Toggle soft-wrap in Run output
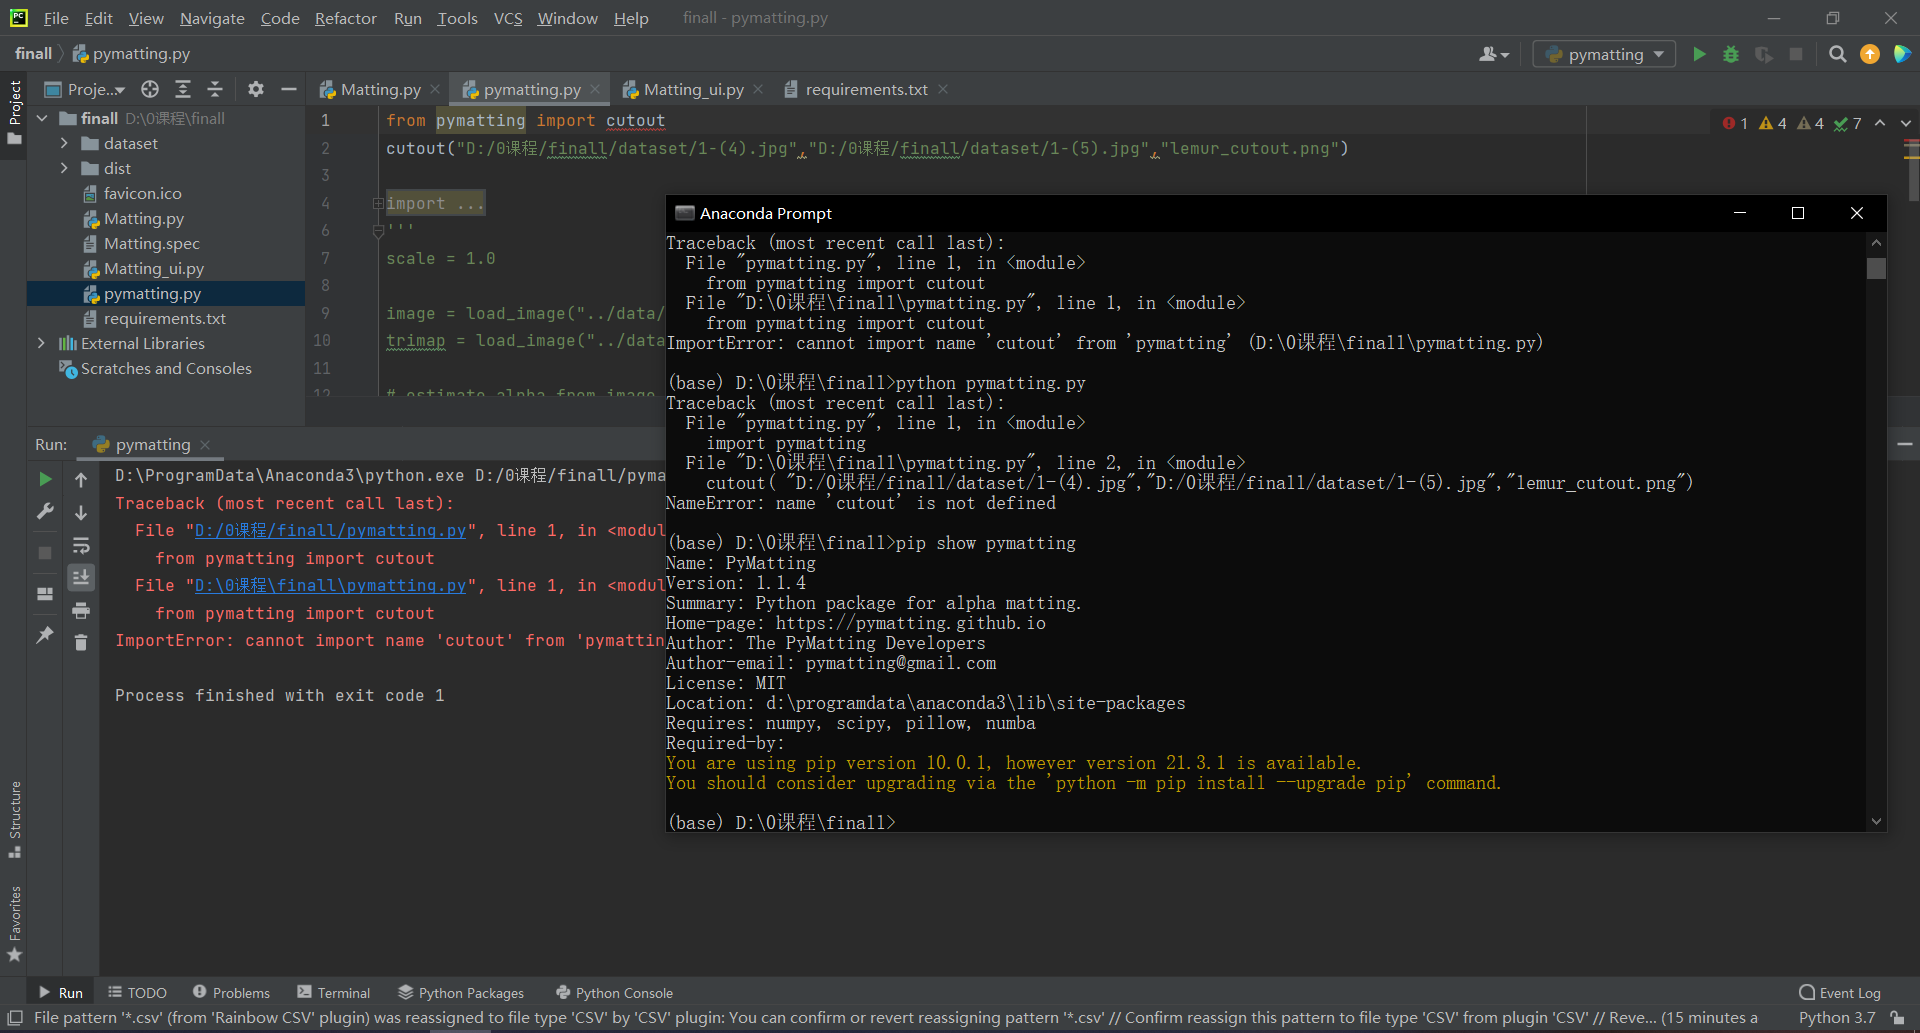 pos(81,545)
